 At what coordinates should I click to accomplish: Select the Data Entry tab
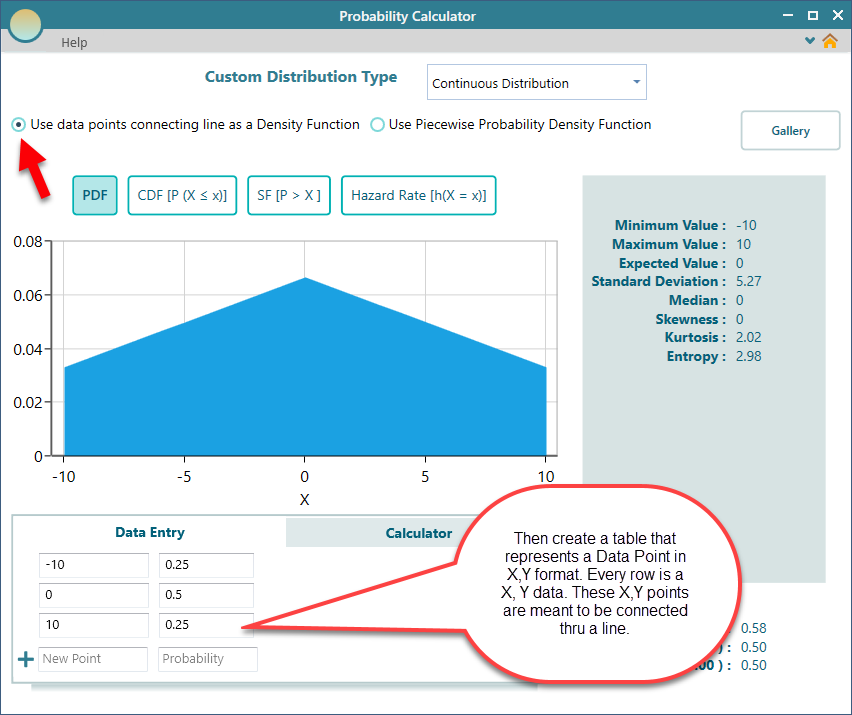tap(150, 532)
